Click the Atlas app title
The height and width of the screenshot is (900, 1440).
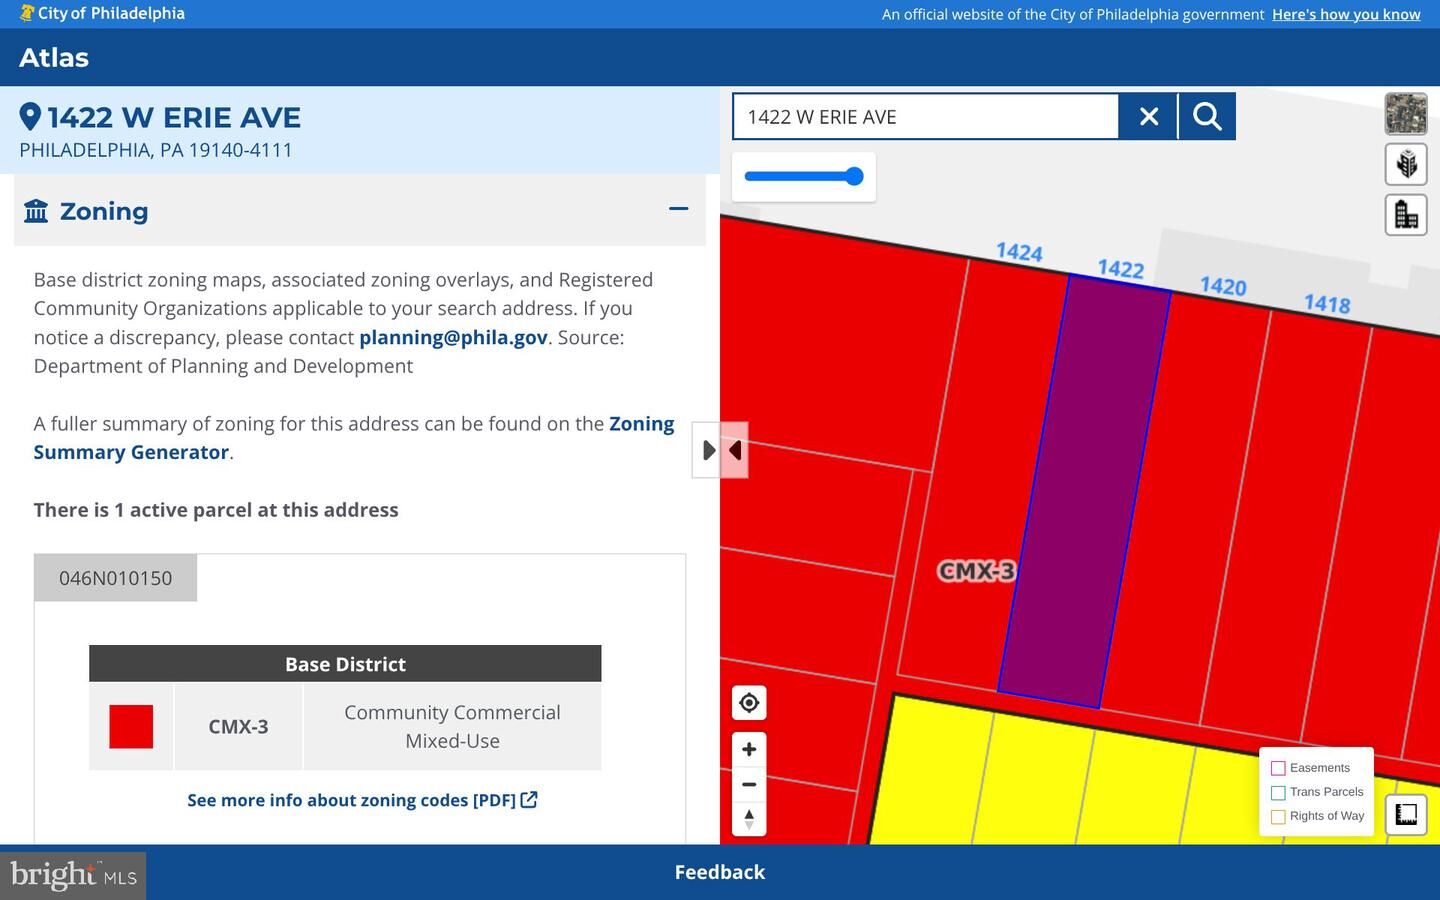54,58
